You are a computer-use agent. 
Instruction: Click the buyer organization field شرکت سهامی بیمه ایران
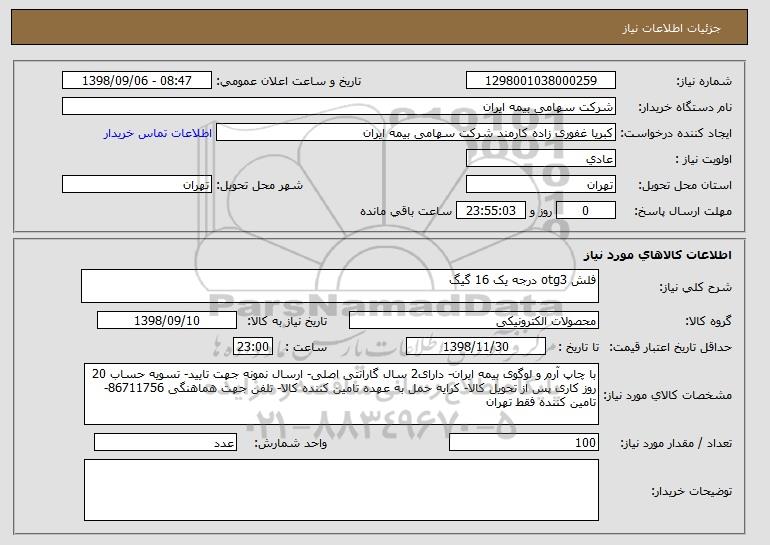[339, 107]
